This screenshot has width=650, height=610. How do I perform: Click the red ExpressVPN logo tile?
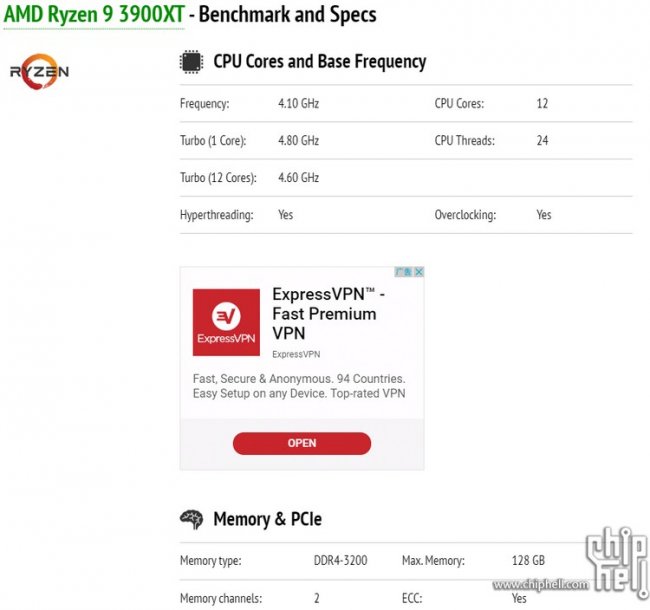[x=226, y=322]
